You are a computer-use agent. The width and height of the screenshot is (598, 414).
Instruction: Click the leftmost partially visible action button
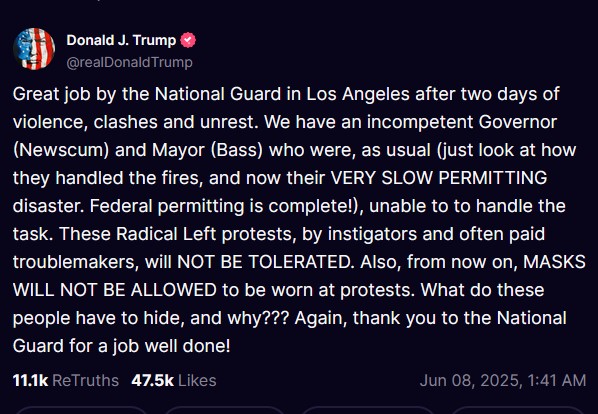tap(81, 410)
